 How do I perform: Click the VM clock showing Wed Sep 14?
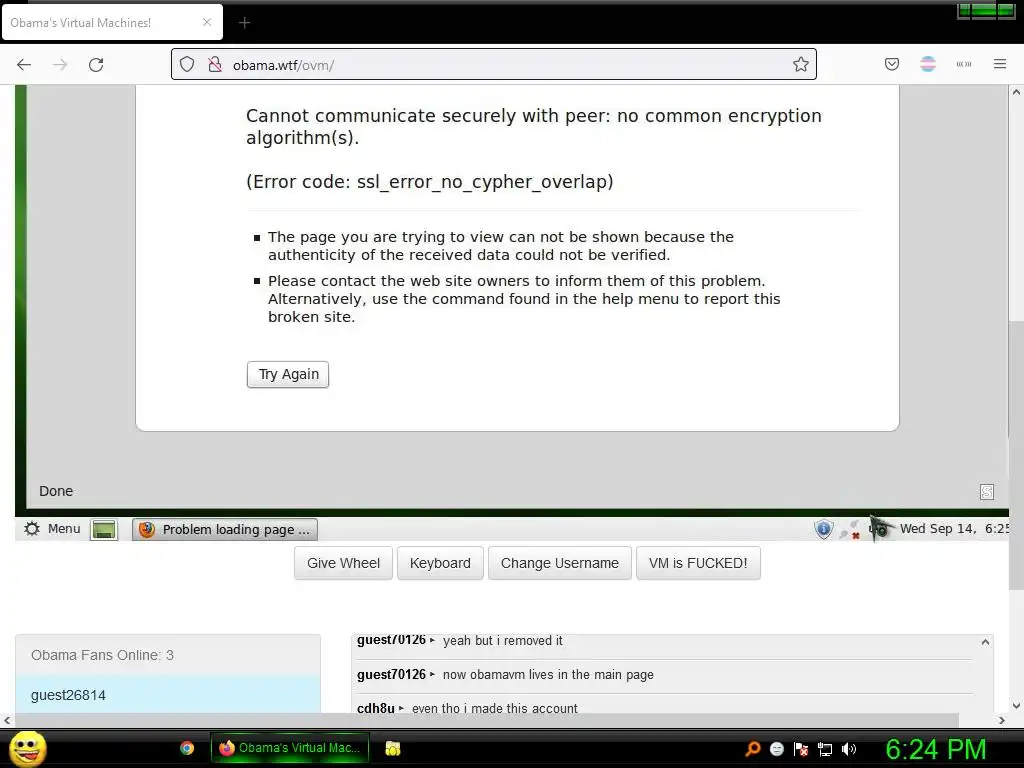[954, 528]
